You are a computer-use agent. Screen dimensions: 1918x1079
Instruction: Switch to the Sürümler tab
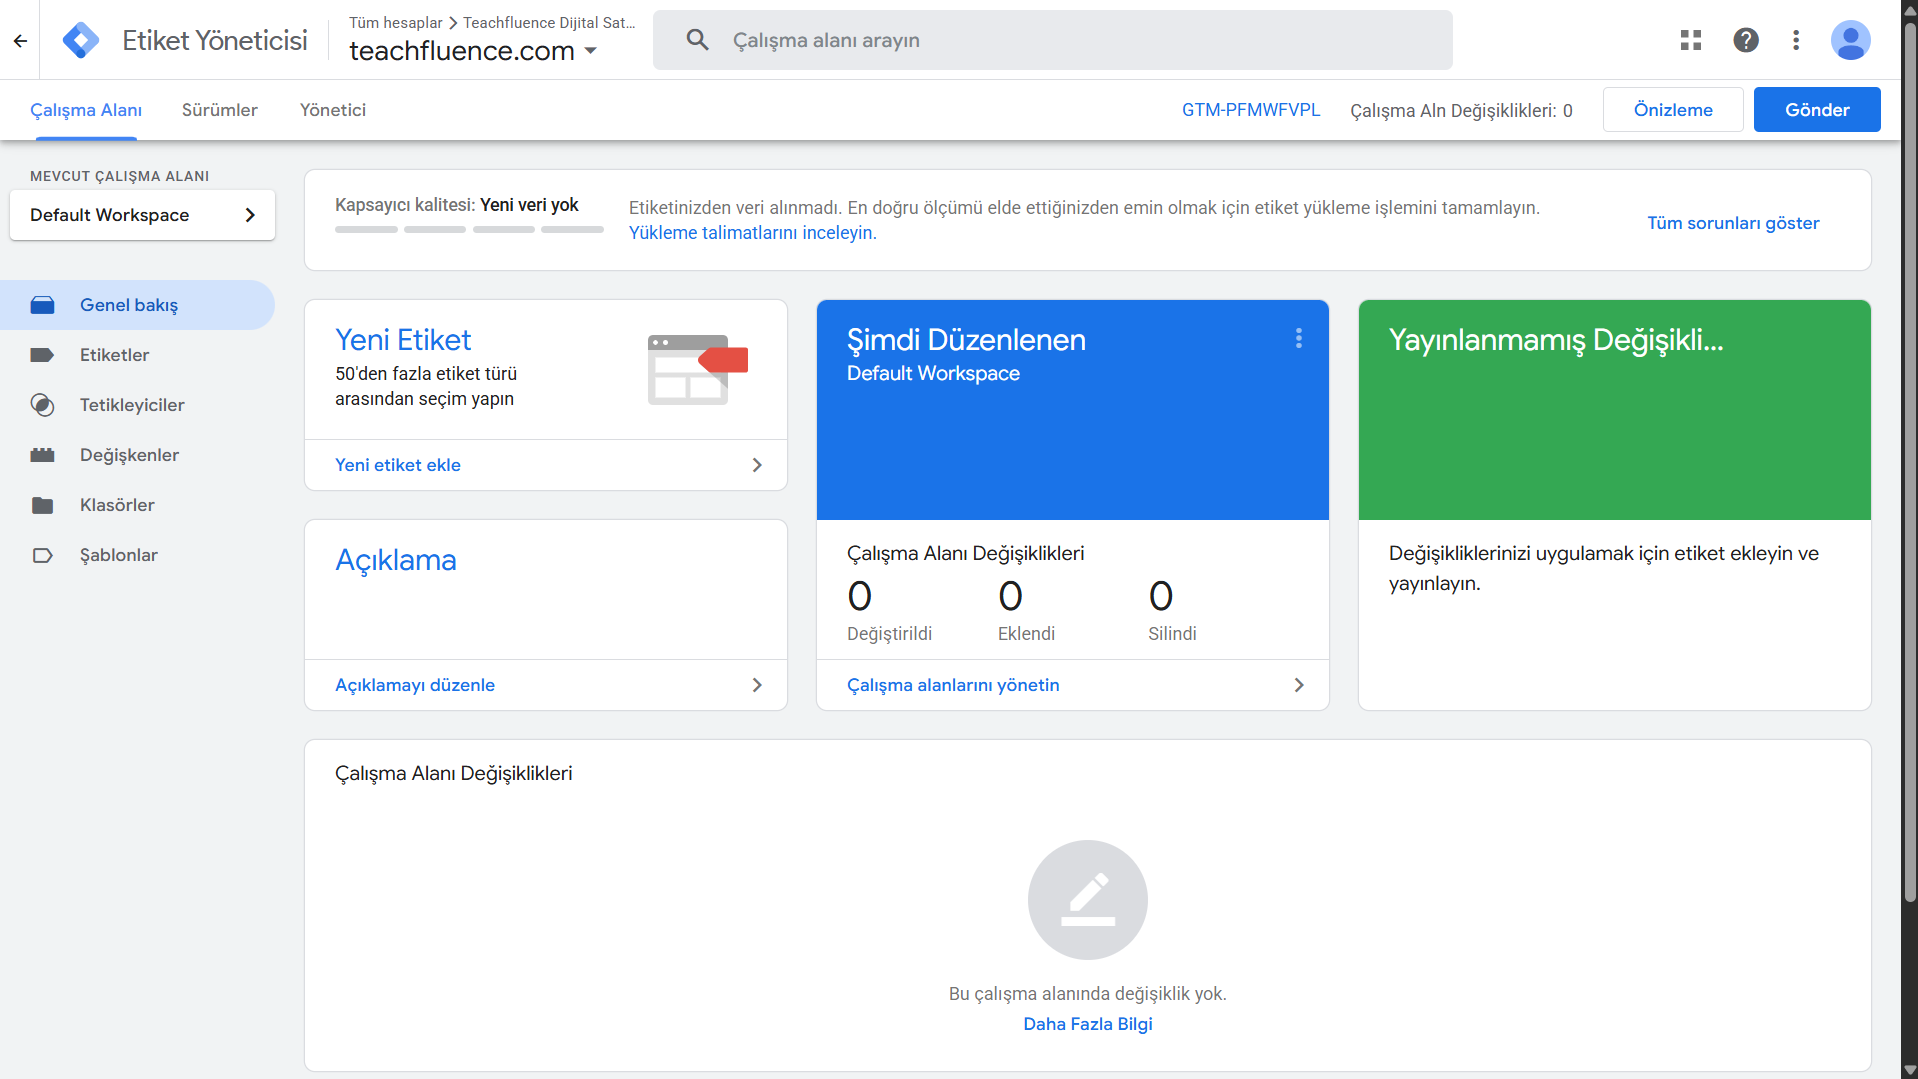pos(219,110)
